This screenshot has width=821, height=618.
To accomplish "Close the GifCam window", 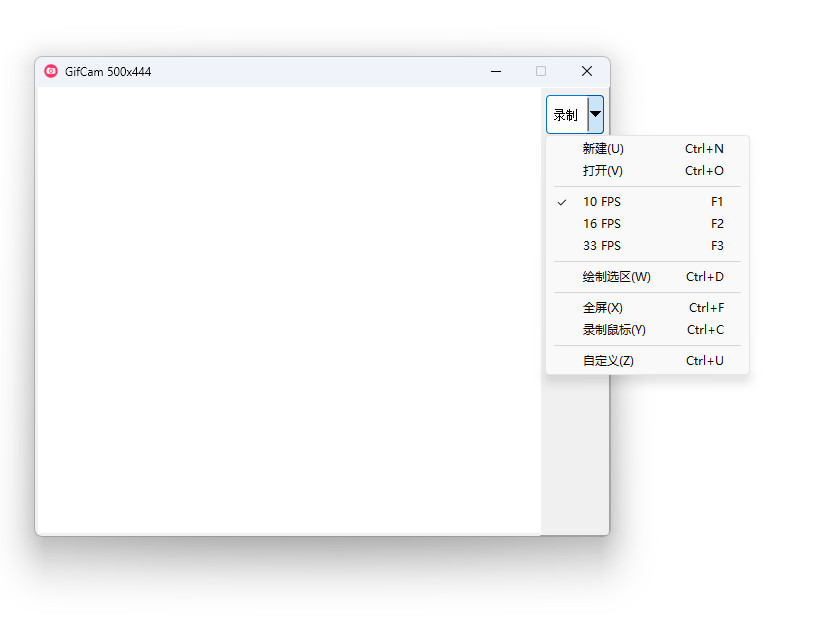I will 587,71.
